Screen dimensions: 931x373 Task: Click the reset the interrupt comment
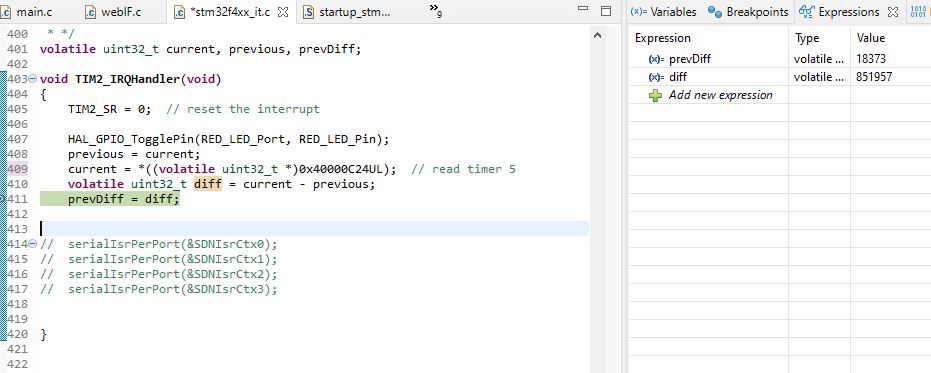pyautogui.click(x=243, y=109)
